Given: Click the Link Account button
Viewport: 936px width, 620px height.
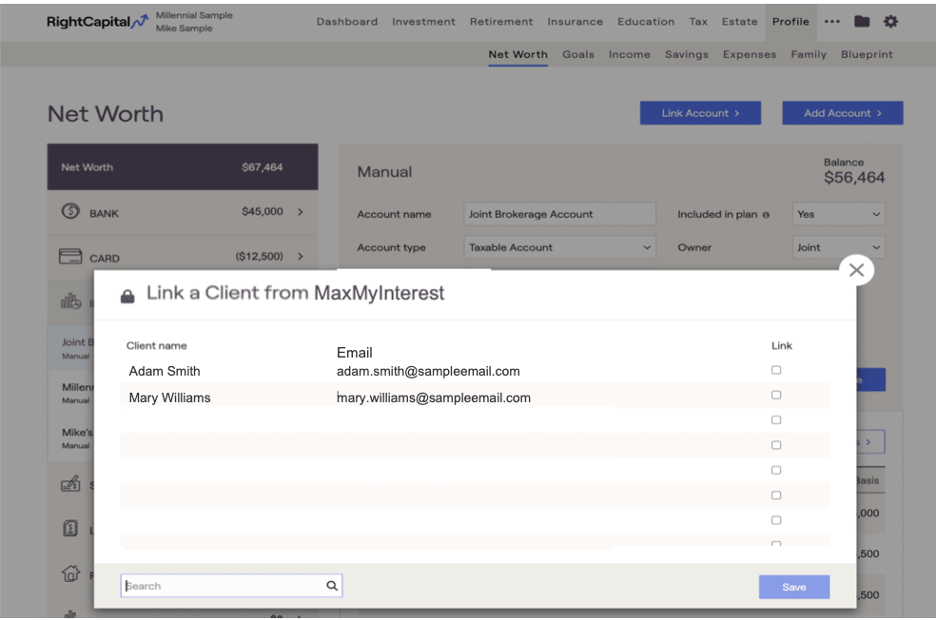Looking at the screenshot, I should point(700,113).
